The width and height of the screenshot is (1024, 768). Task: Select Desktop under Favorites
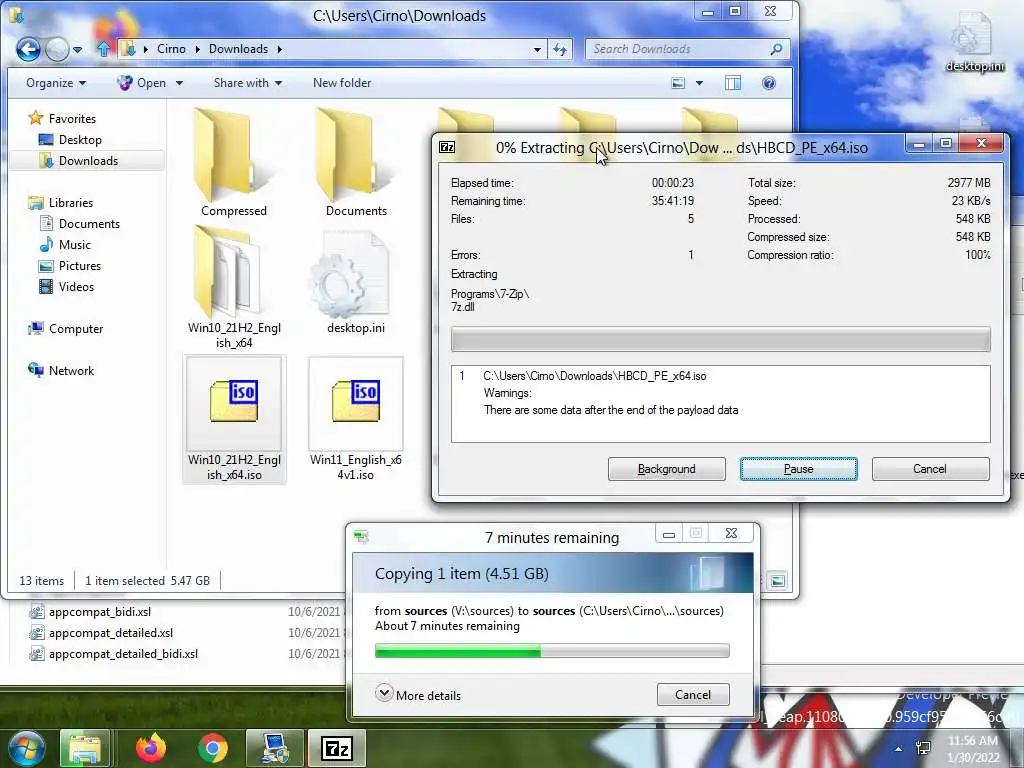tap(70, 140)
